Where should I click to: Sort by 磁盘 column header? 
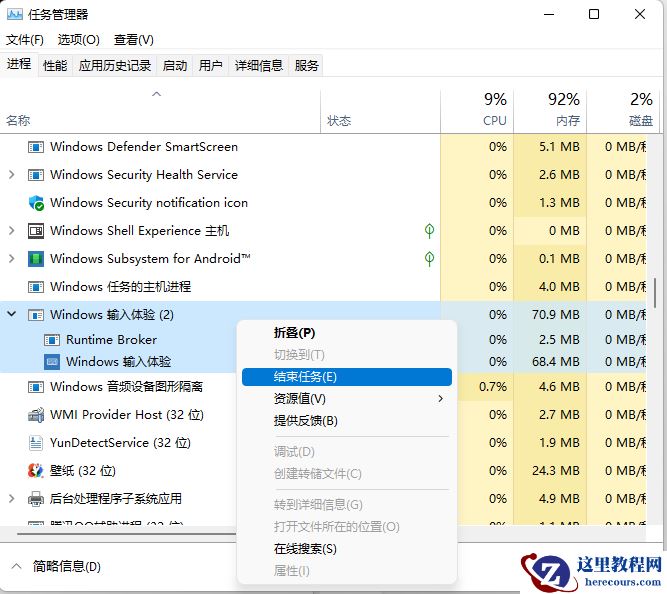(623, 111)
